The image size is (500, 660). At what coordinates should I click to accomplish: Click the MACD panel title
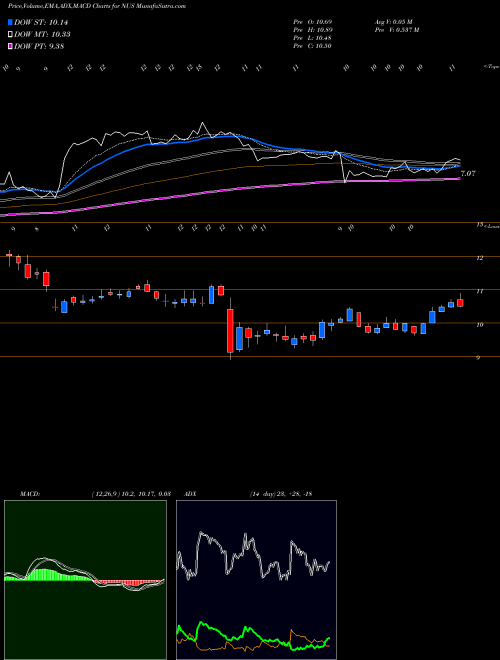click(x=29, y=494)
